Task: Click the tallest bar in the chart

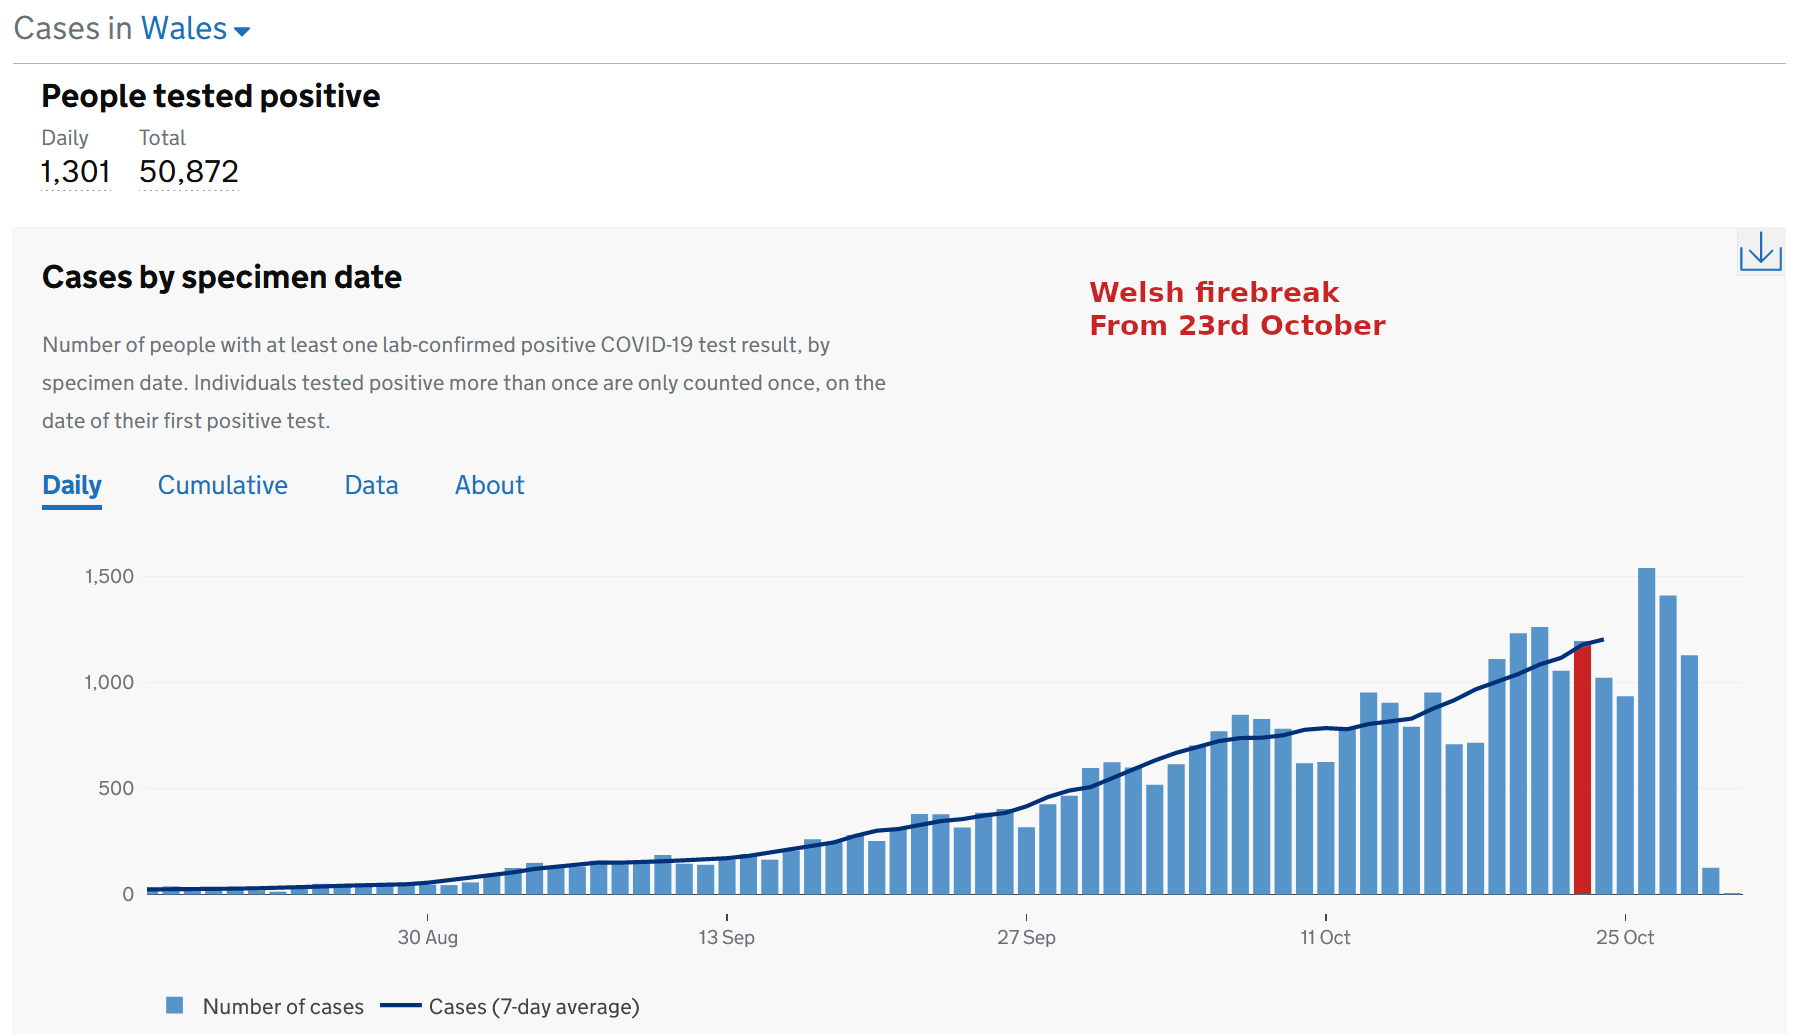Action: [x=1646, y=731]
